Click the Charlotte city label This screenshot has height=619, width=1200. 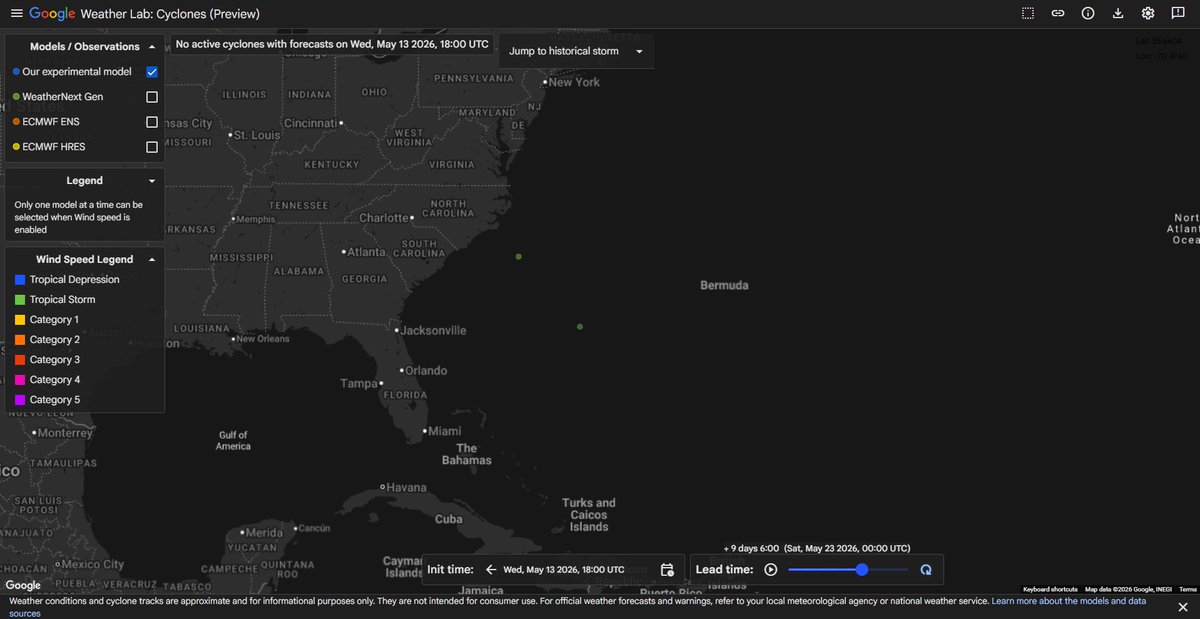click(x=385, y=218)
